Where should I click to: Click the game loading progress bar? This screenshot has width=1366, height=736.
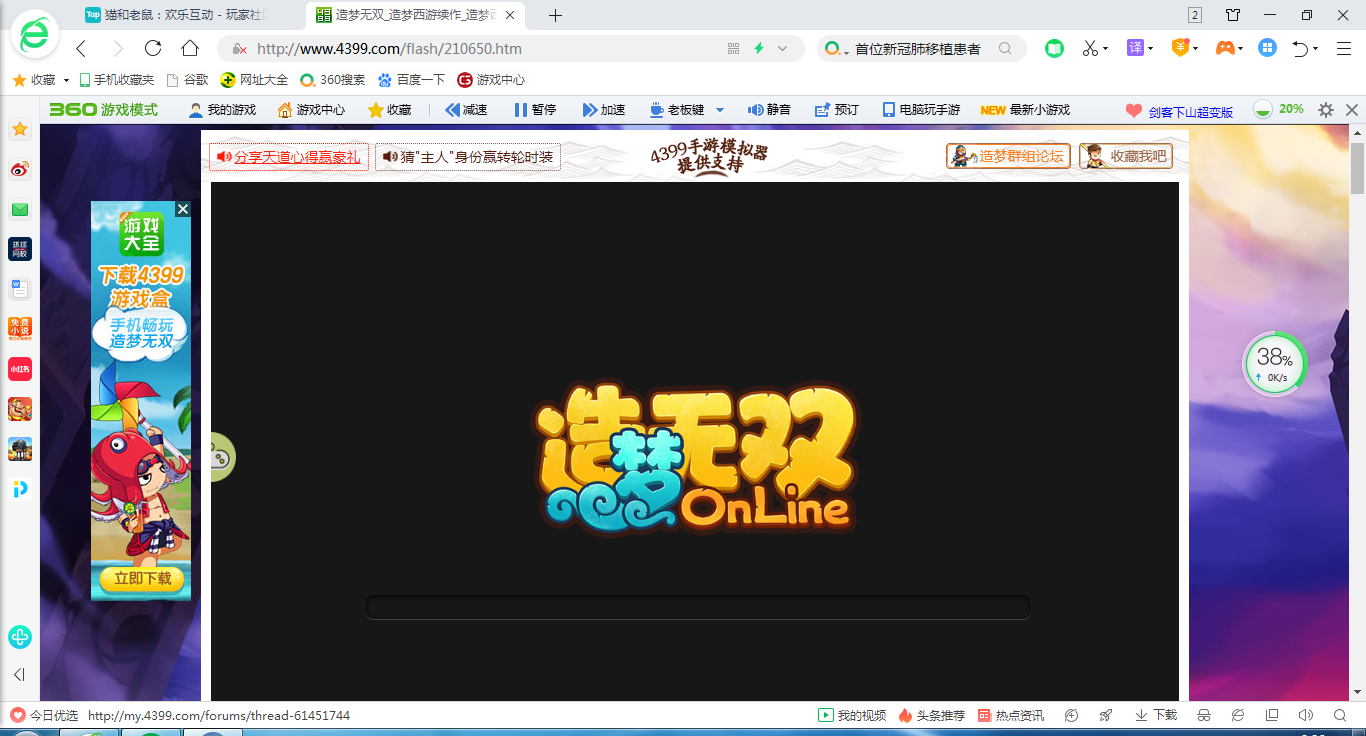pyautogui.click(x=698, y=607)
